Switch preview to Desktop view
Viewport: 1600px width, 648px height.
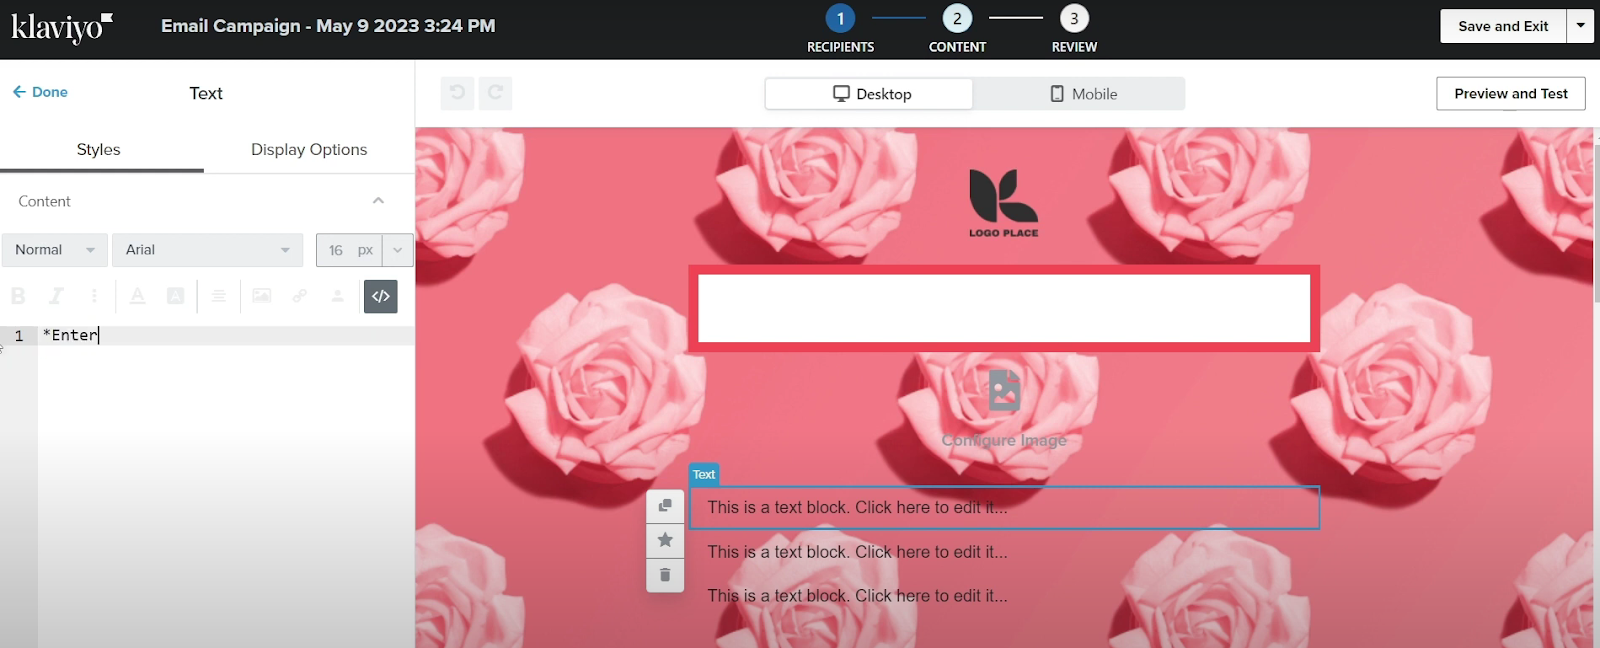point(869,94)
